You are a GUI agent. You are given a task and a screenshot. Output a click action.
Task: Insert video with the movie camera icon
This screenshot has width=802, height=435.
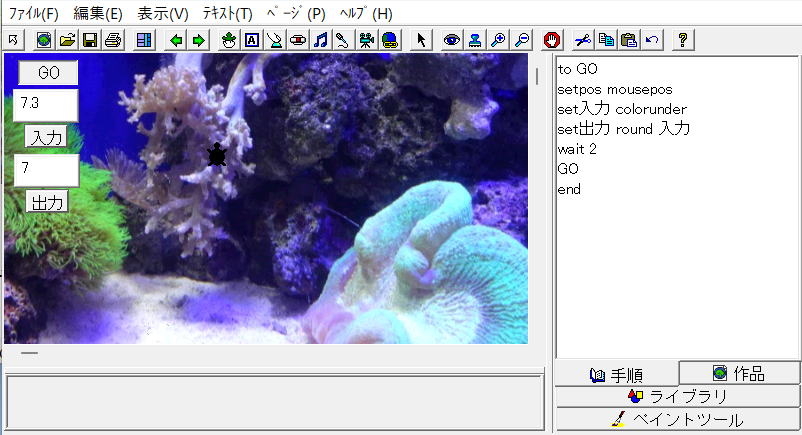(366, 39)
